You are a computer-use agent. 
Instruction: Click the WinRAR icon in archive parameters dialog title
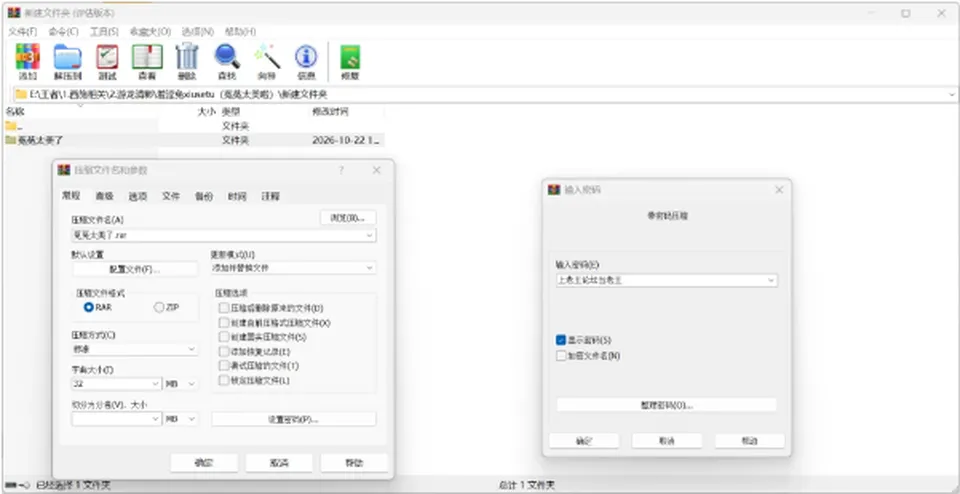[64, 170]
